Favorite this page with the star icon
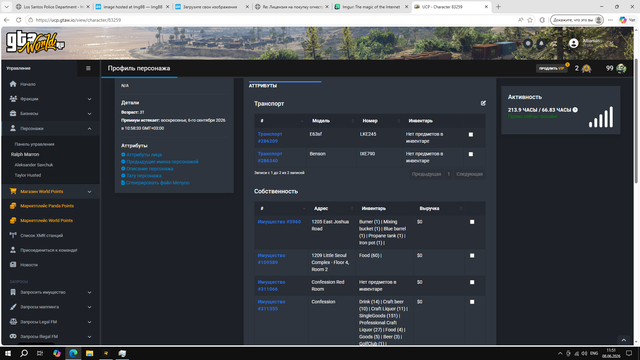 pyautogui.click(x=530, y=20)
